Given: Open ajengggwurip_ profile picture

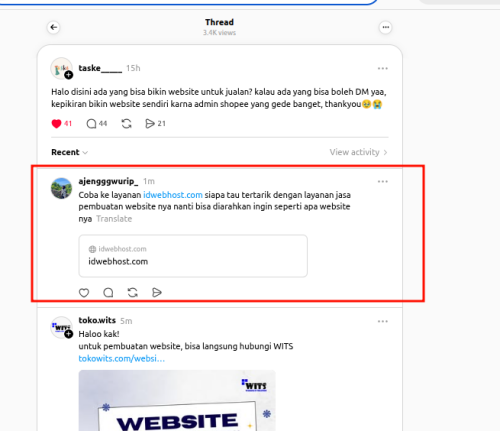Looking at the screenshot, I should click(x=61, y=188).
